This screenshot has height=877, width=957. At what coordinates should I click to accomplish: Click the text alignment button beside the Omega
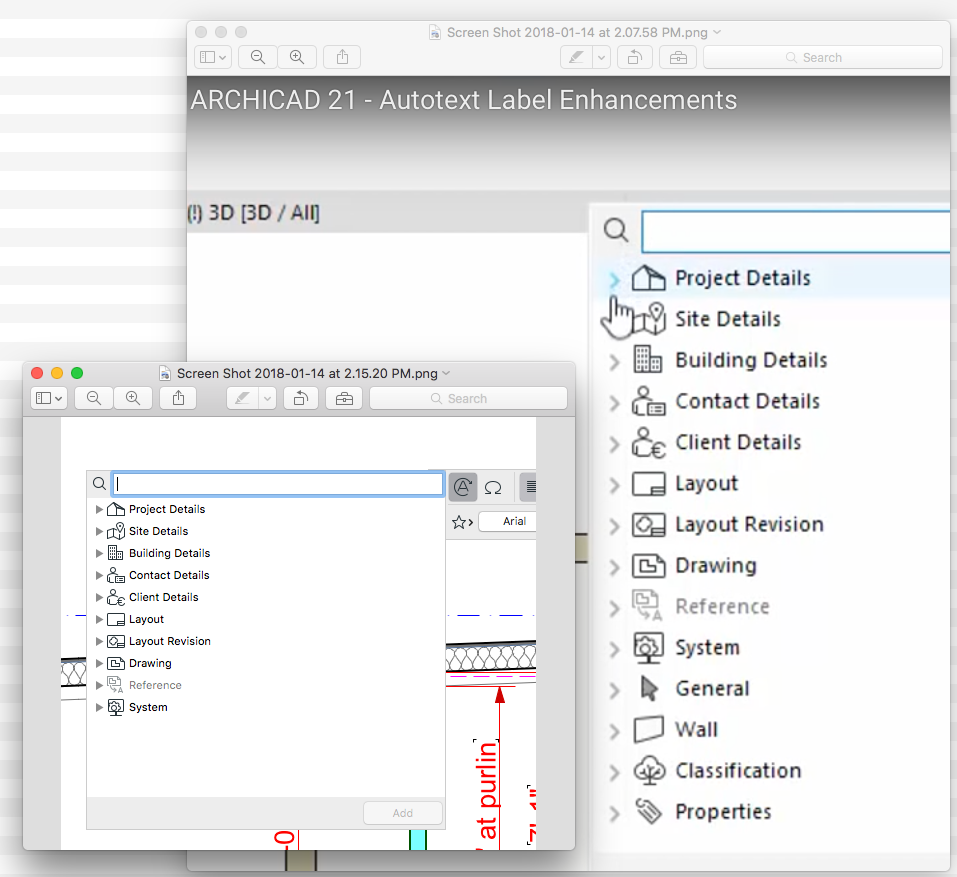tap(529, 486)
